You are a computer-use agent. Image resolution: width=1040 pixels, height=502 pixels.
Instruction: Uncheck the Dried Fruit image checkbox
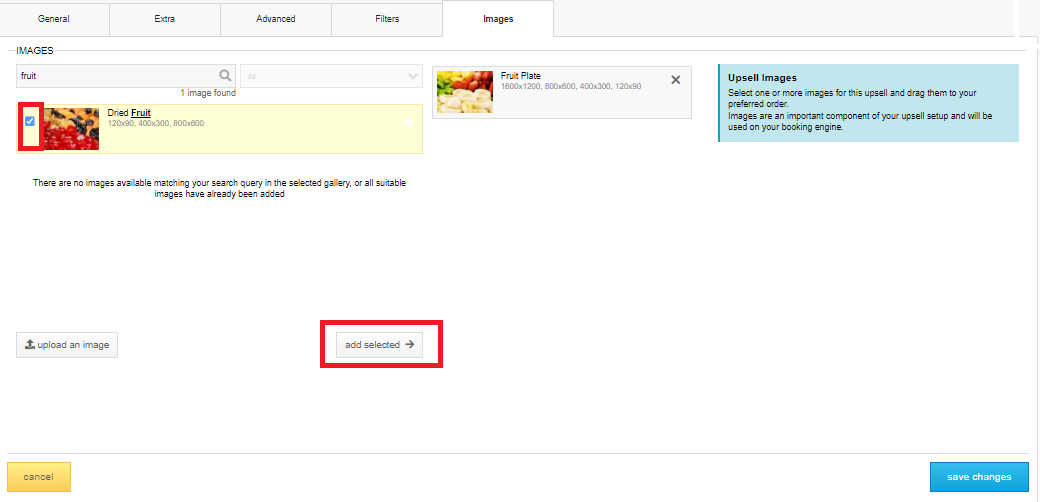click(30, 121)
